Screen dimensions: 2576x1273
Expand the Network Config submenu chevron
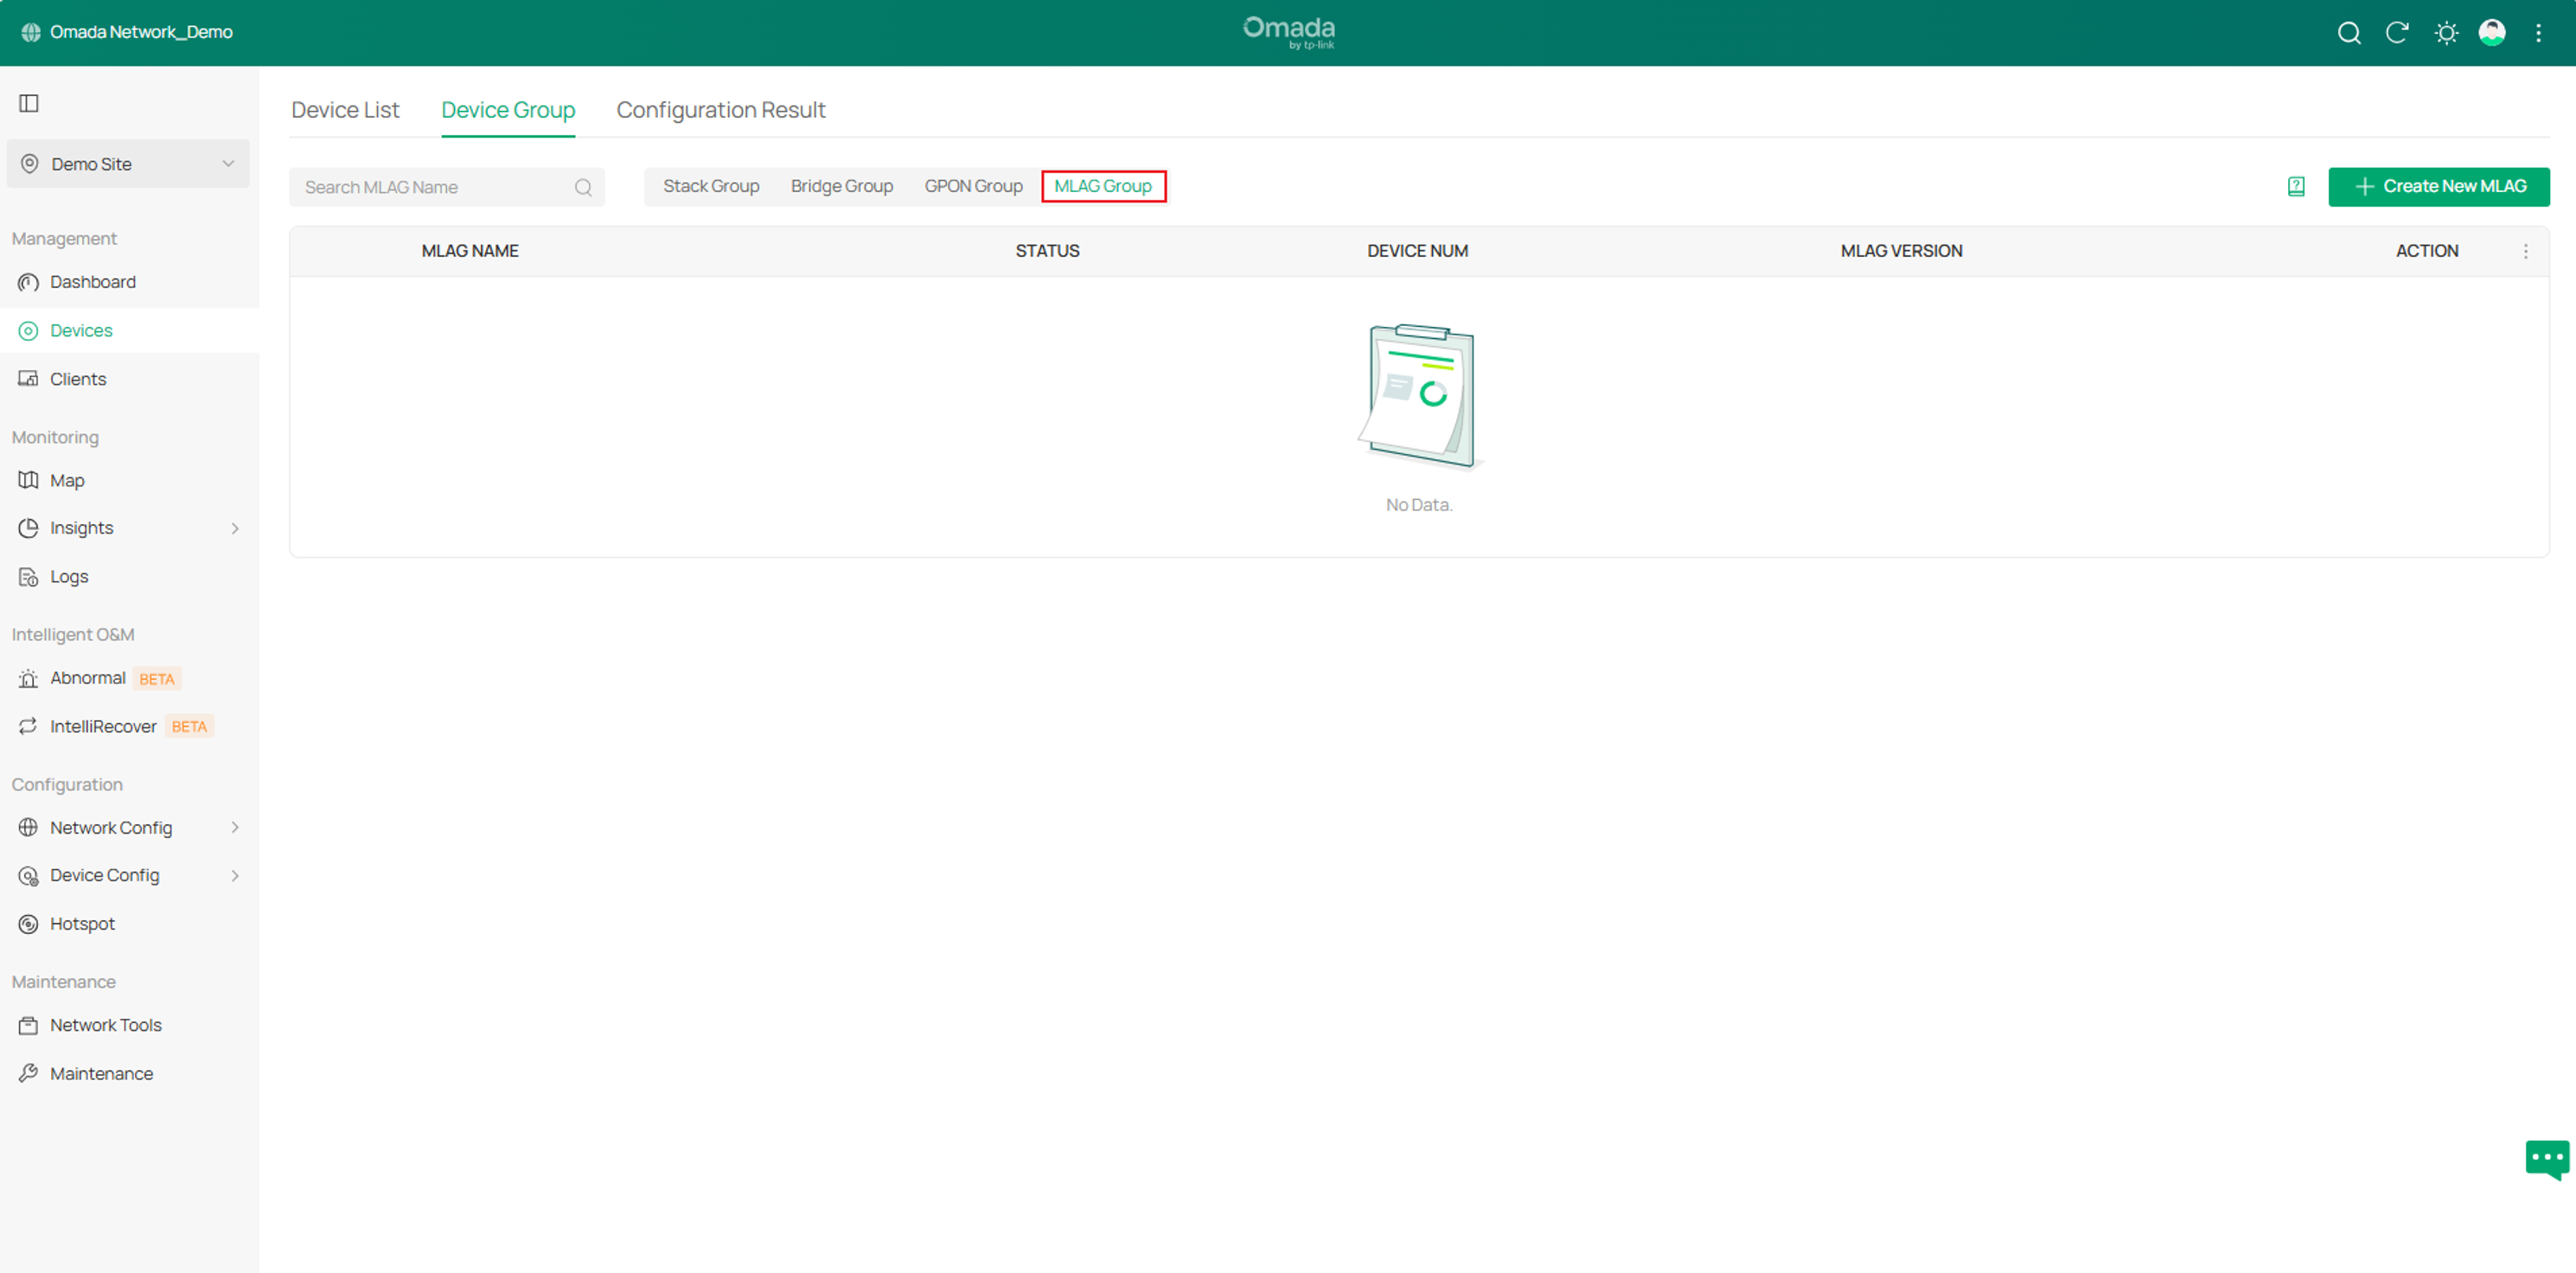click(235, 827)
